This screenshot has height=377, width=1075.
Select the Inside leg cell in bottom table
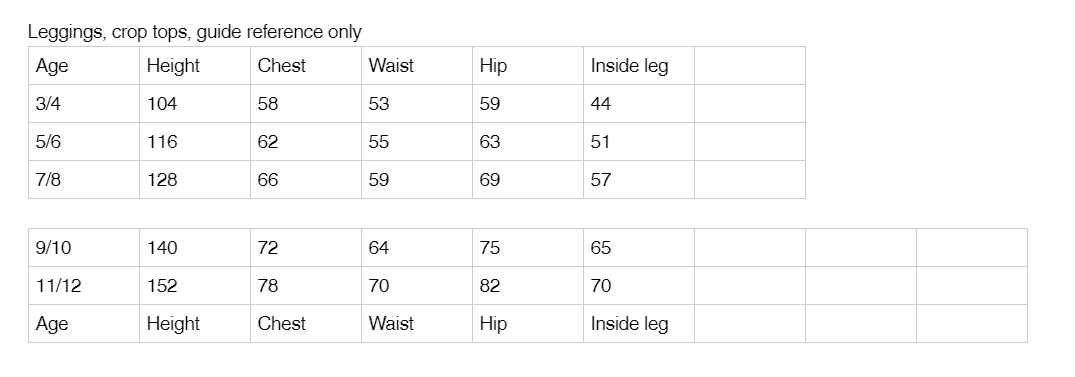tap(639, 324)
